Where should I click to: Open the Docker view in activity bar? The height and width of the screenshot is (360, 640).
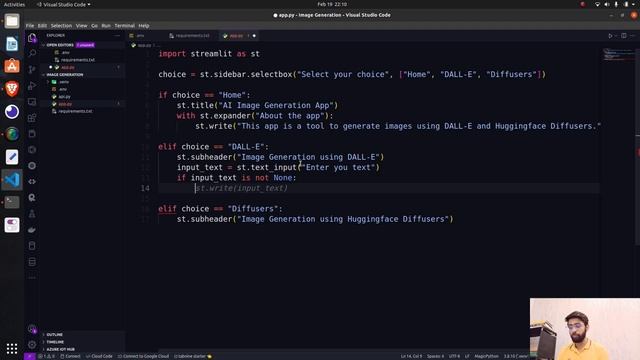click(32, 230)
